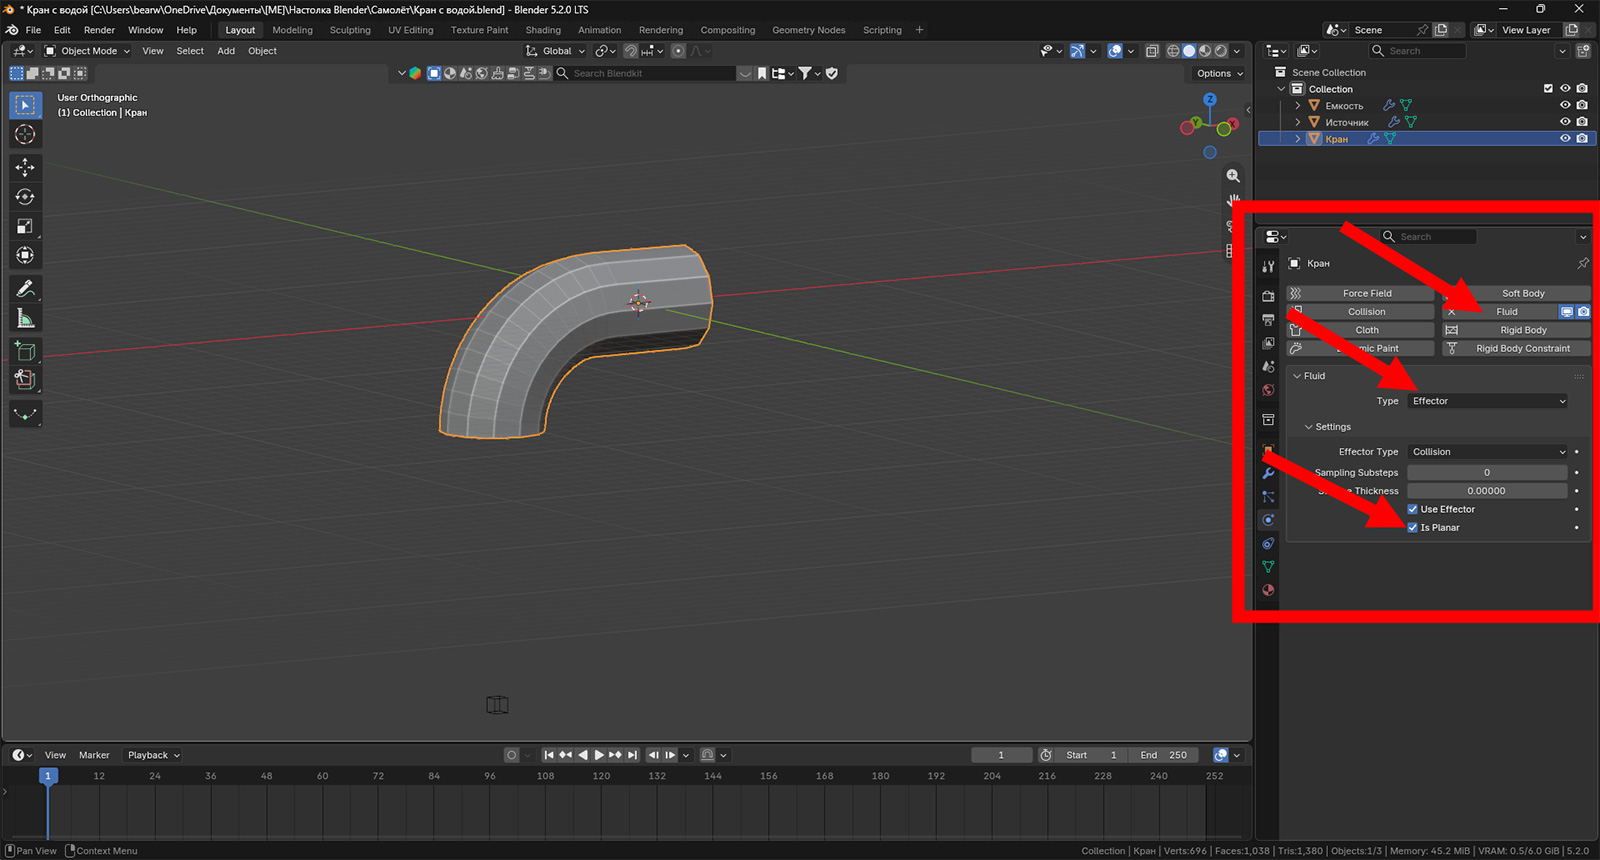The image size is (1600, 860).
Task: Activate the Annotate pencil tool
Action: pos(25,289)
